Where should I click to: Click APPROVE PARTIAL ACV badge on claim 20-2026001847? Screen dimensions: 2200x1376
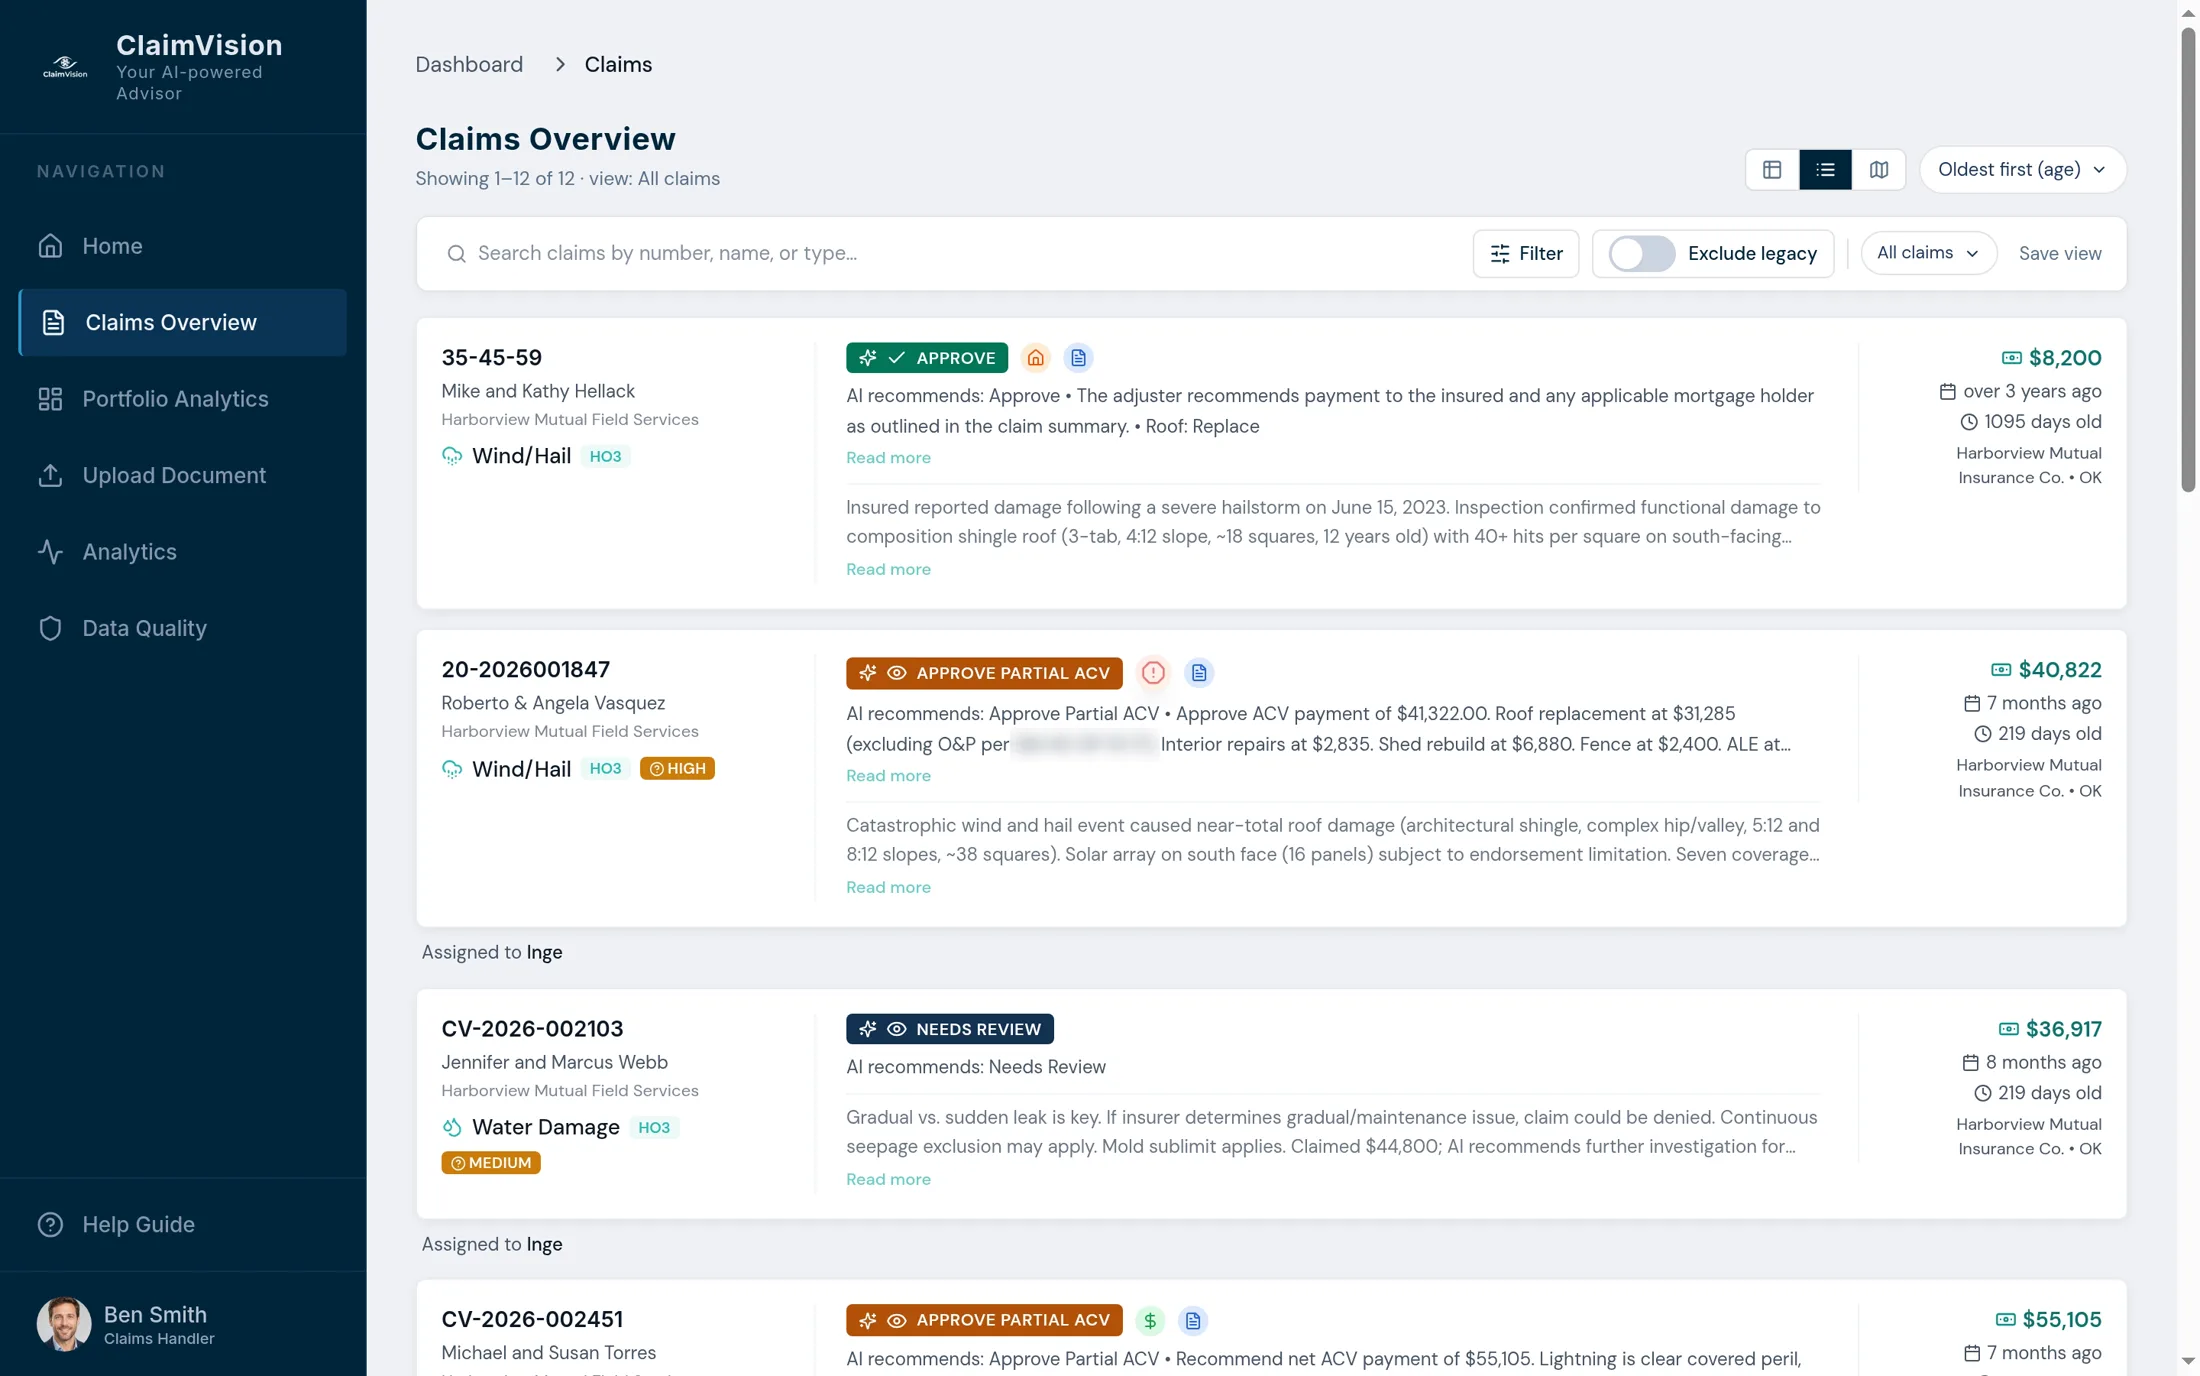(984, 673)
